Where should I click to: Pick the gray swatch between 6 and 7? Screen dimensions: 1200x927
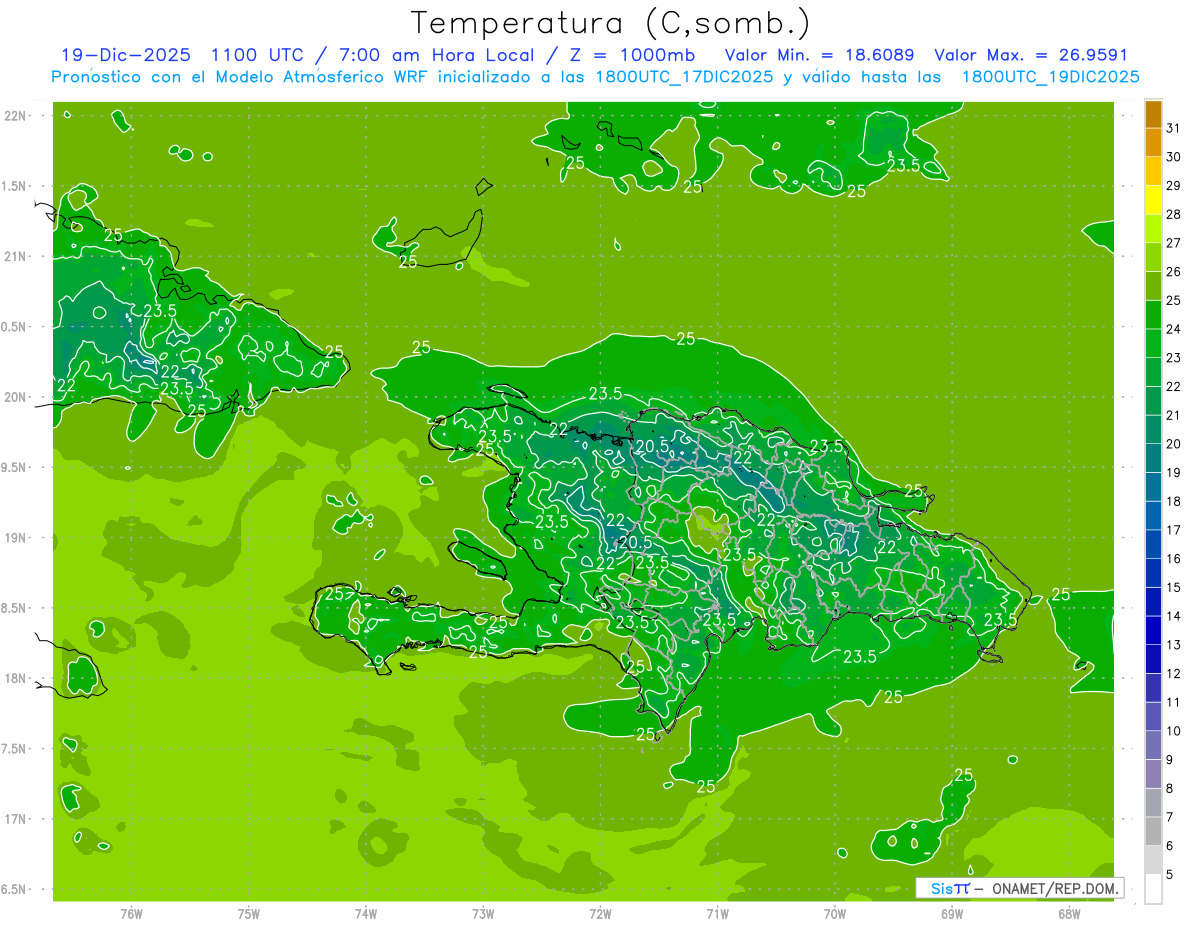pos(1153,832)
